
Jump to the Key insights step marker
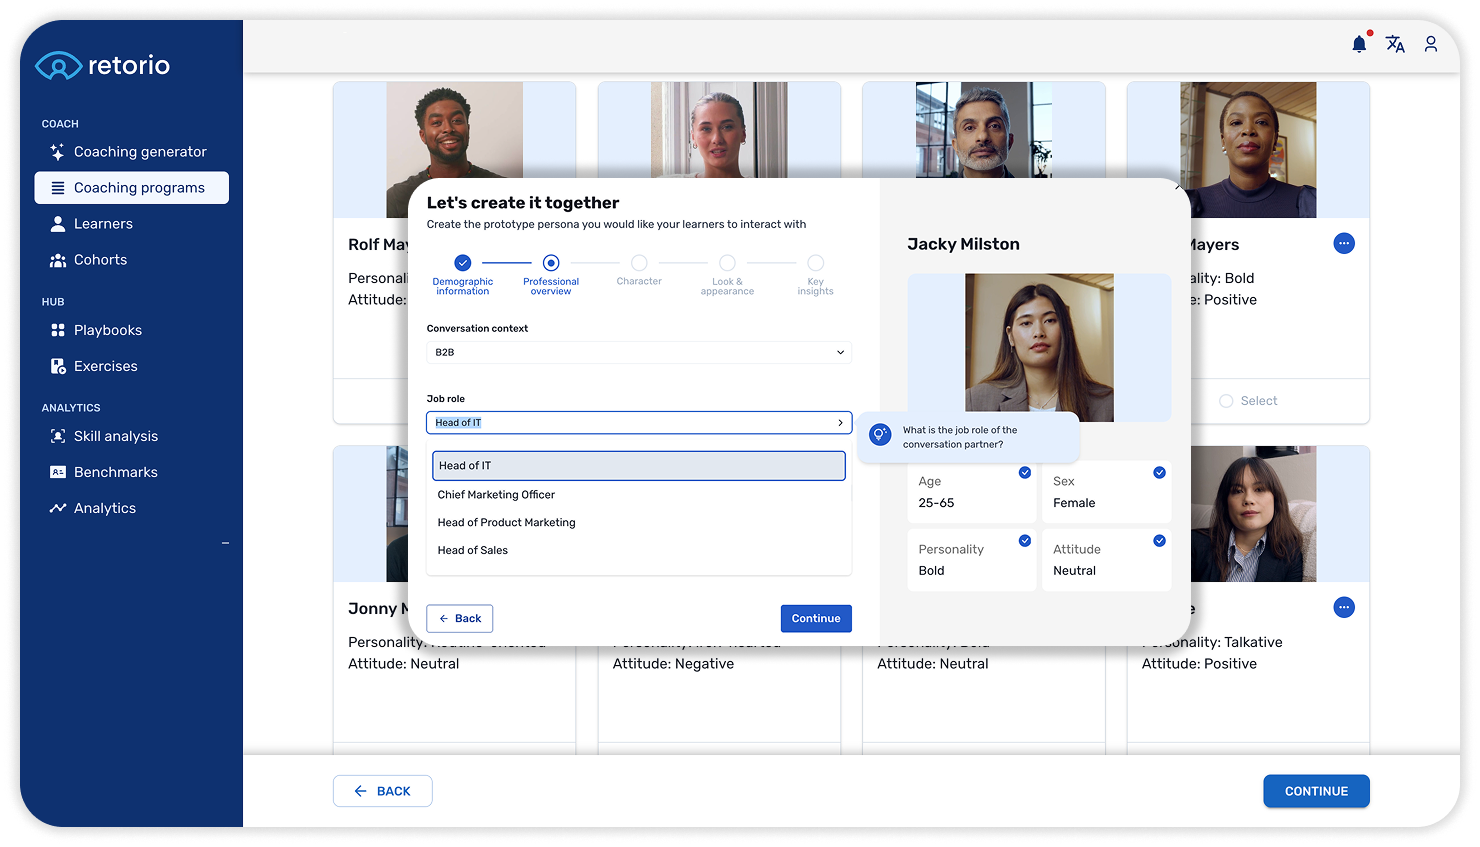coord(815,264)
